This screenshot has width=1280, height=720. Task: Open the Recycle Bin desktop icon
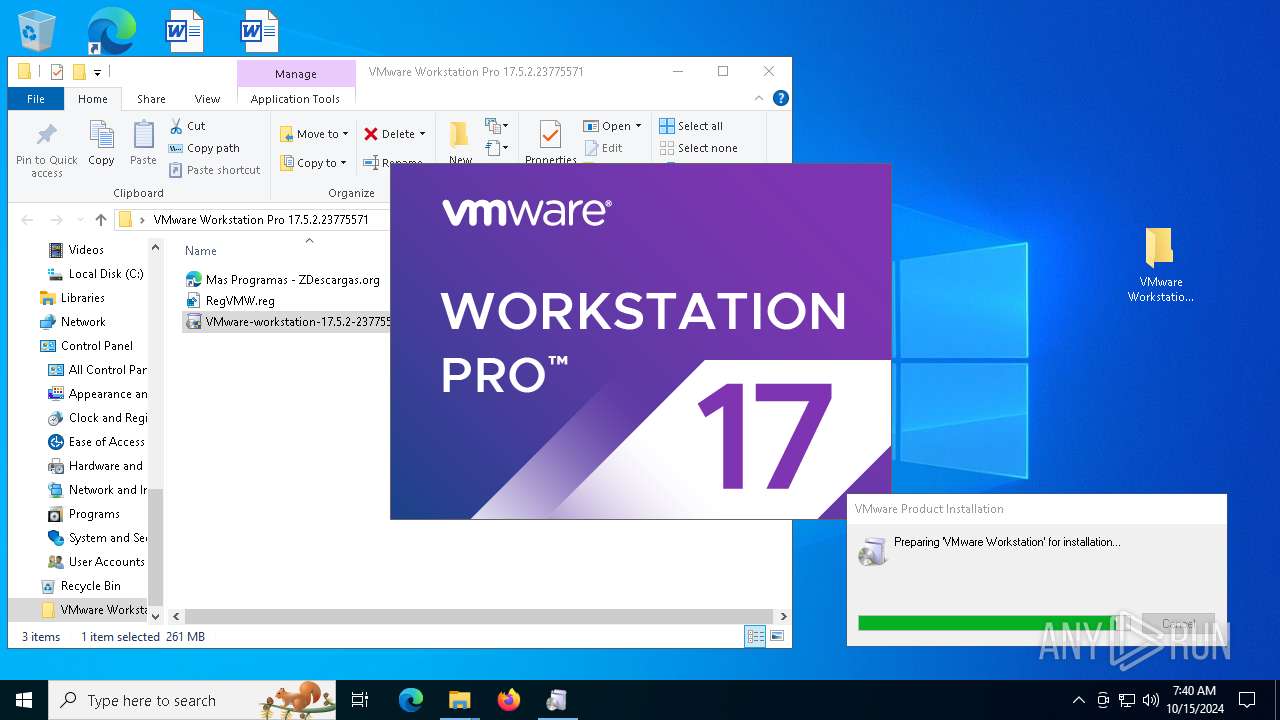(36, 30)
